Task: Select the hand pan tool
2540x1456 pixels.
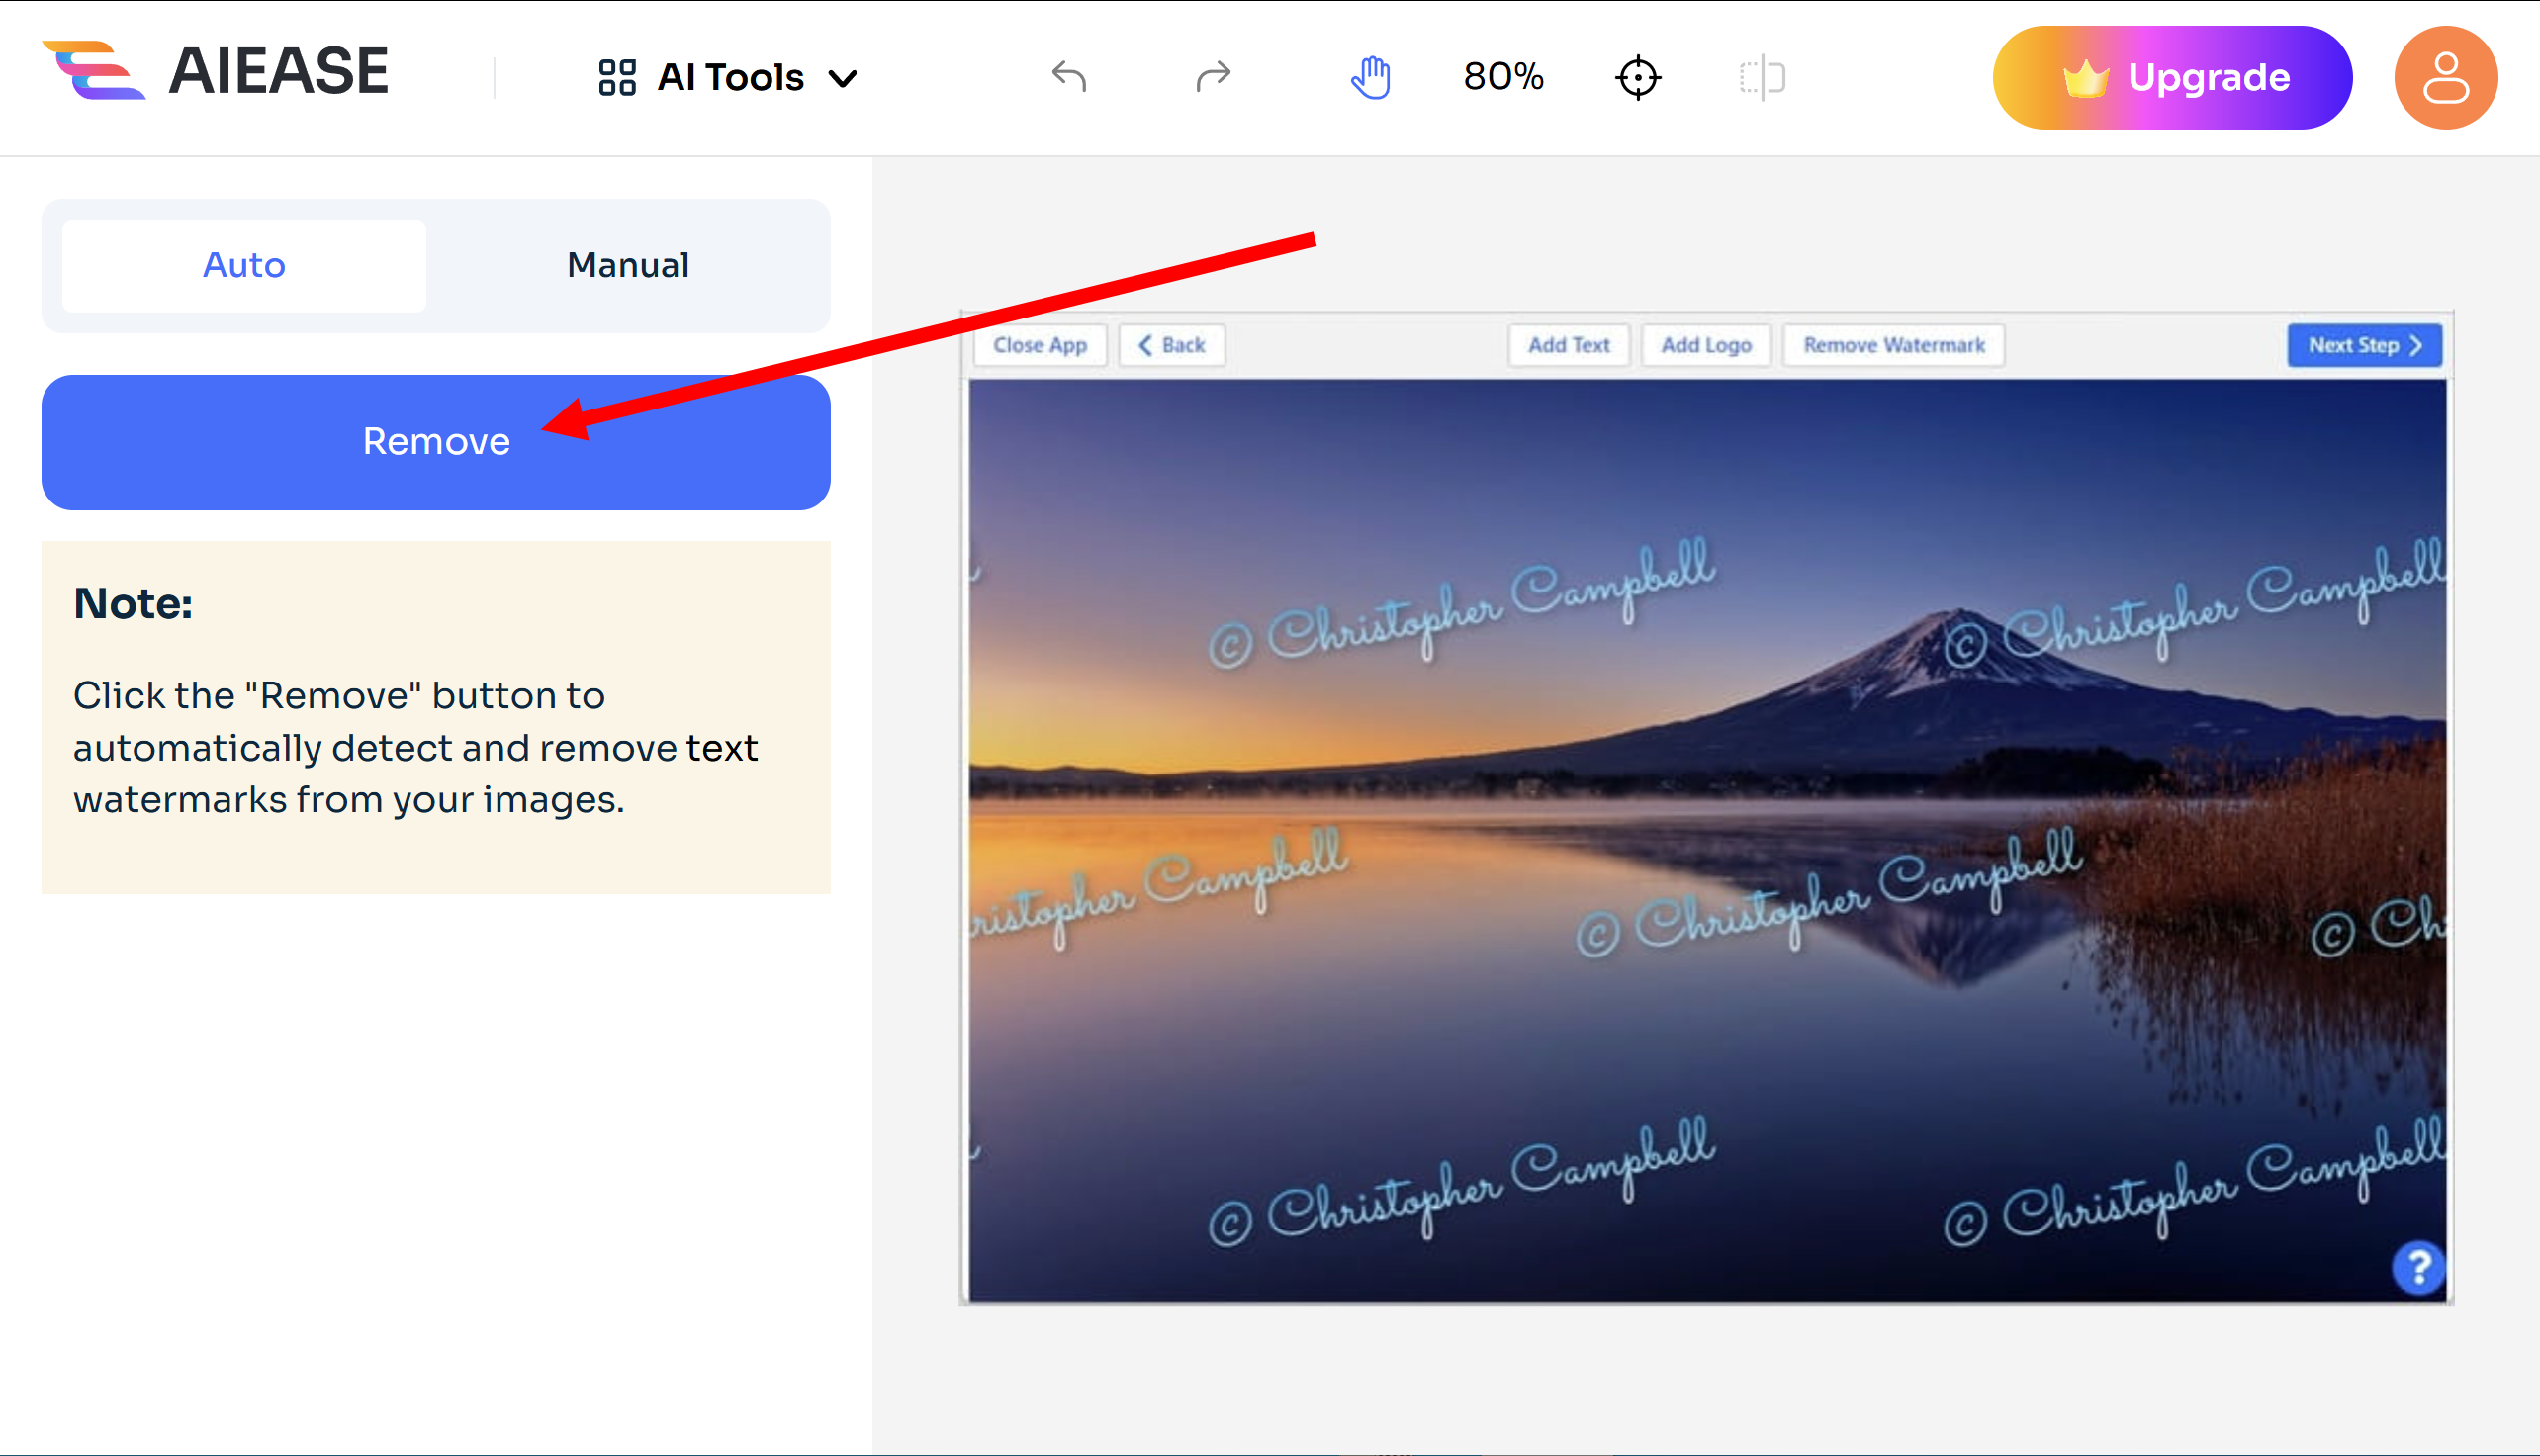Action: 1370,77
